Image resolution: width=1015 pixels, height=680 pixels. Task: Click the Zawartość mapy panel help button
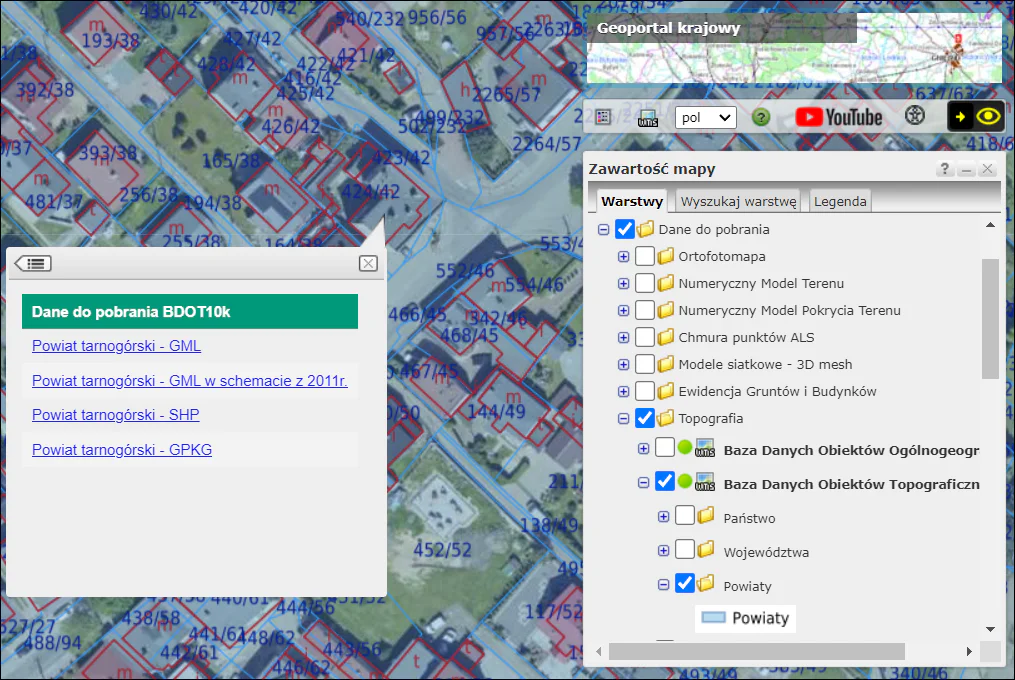(944, 170)
